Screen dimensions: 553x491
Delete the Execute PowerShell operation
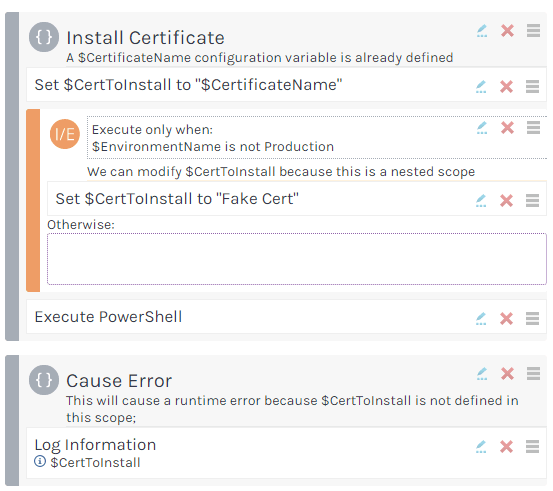coord(506,319)
